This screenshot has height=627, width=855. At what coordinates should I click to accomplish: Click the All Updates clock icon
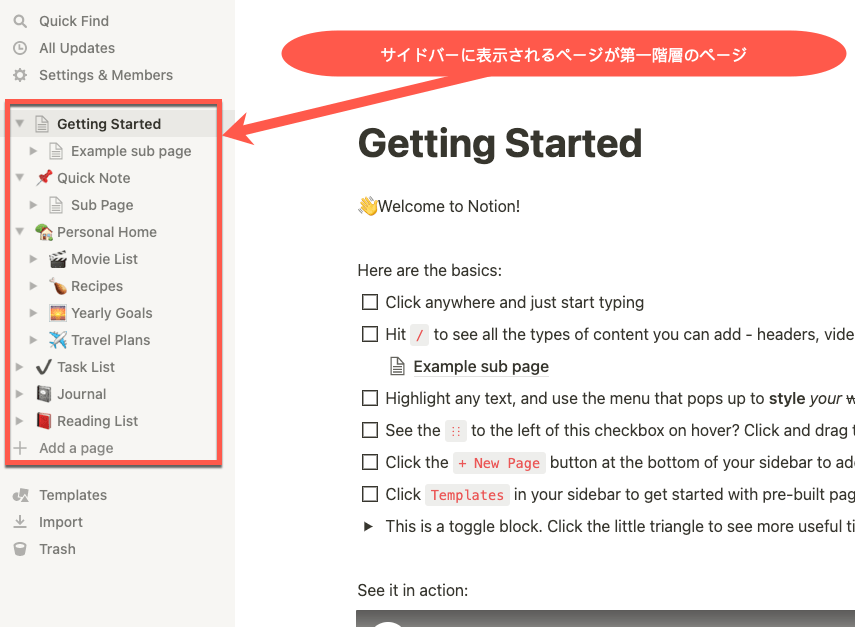(x=20, y=48)
